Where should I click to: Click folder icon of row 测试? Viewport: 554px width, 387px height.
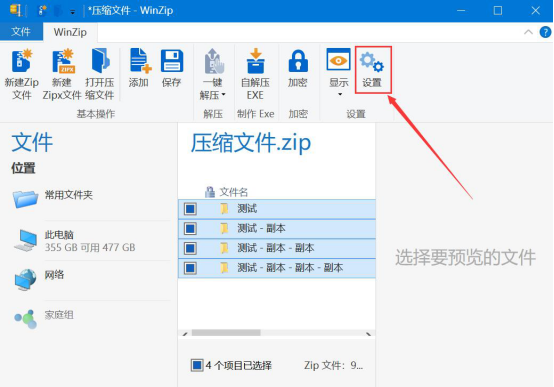click(224, 209)
